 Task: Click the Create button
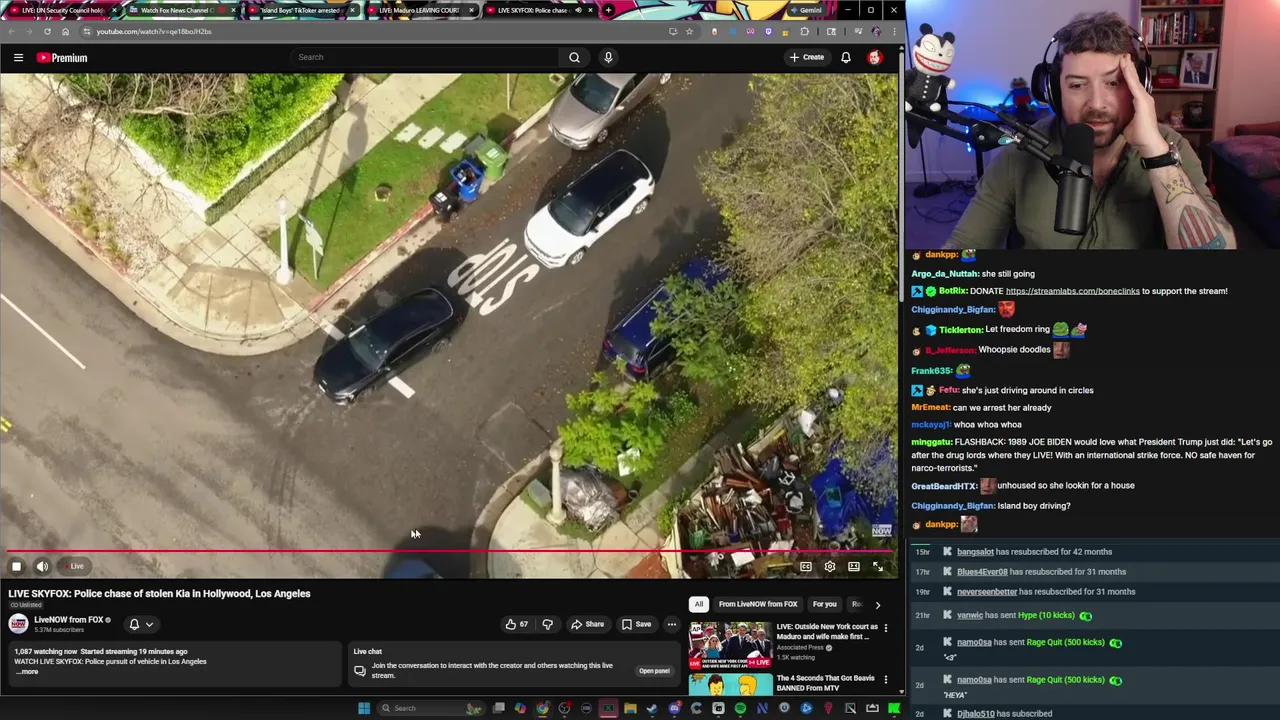tap(807, 57)
